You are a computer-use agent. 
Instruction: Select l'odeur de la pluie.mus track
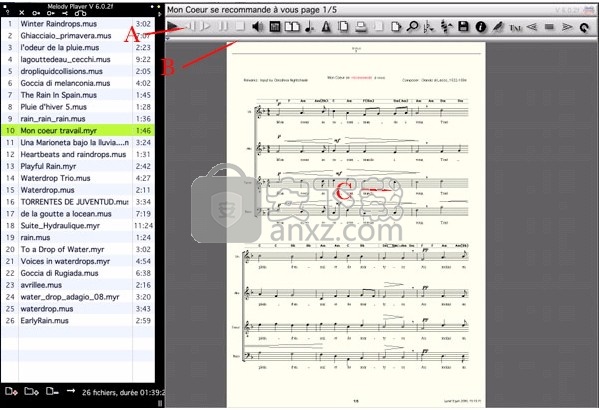click(x=78, y=47)
